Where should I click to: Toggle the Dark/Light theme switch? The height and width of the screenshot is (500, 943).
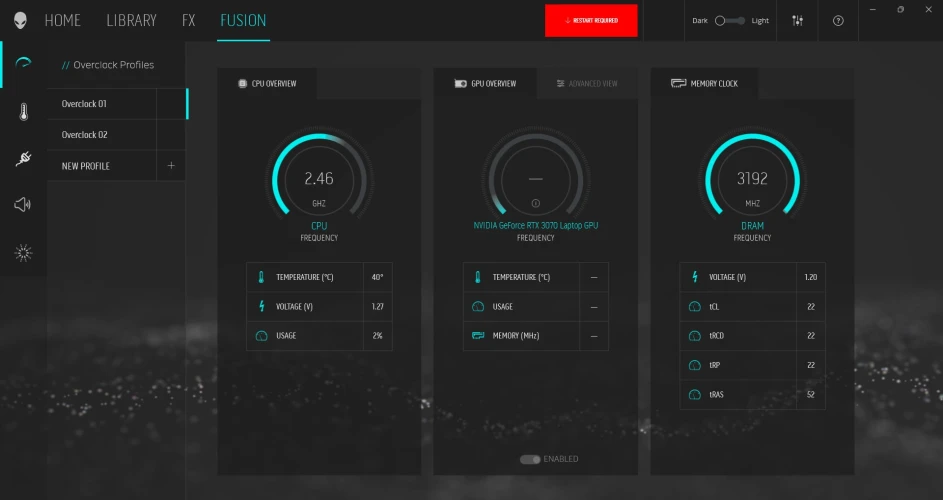point(729,21)
